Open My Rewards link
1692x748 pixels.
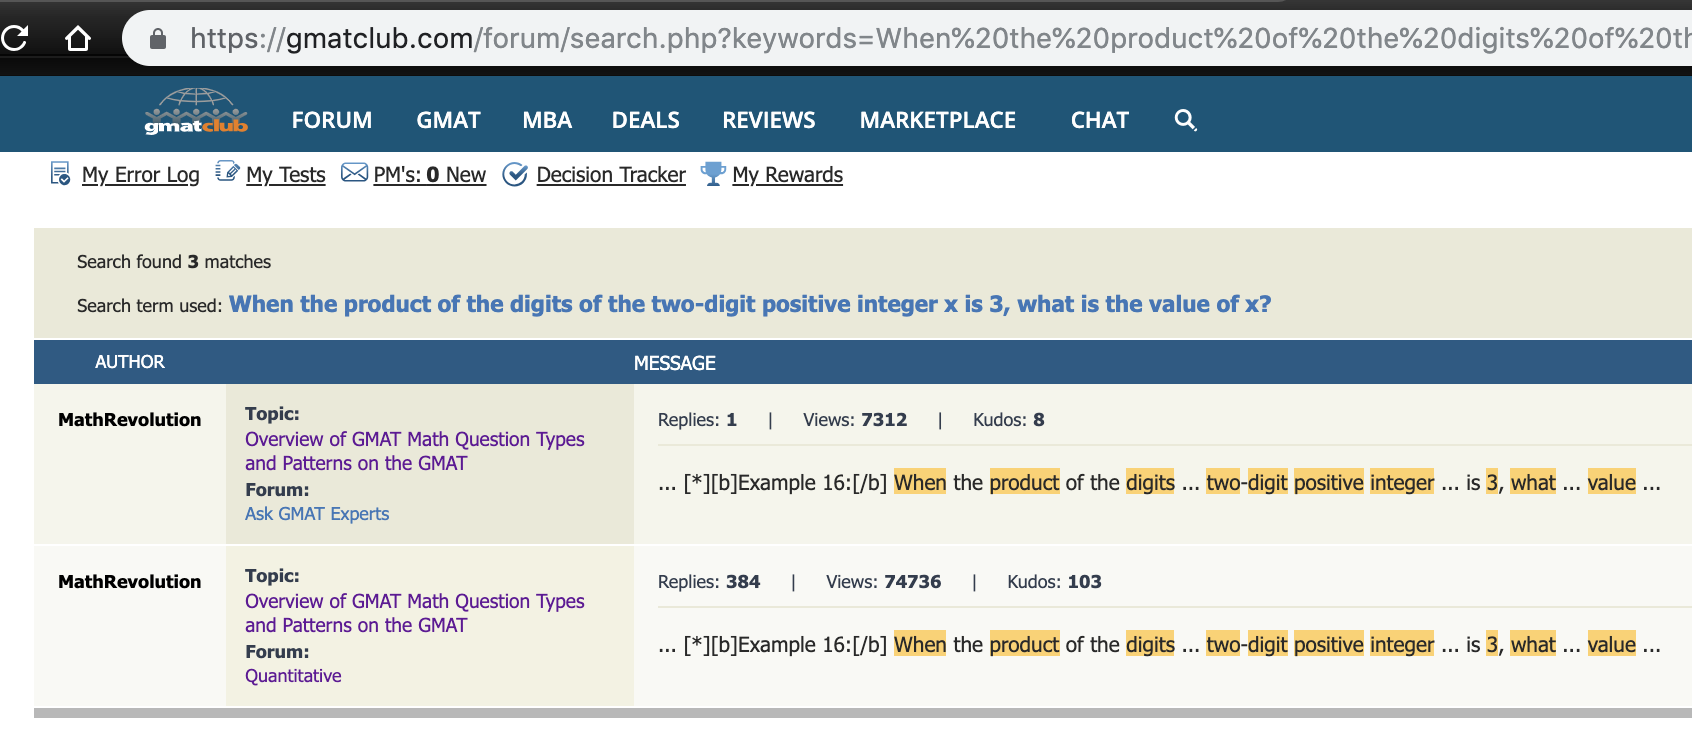(x=788, y=175)
